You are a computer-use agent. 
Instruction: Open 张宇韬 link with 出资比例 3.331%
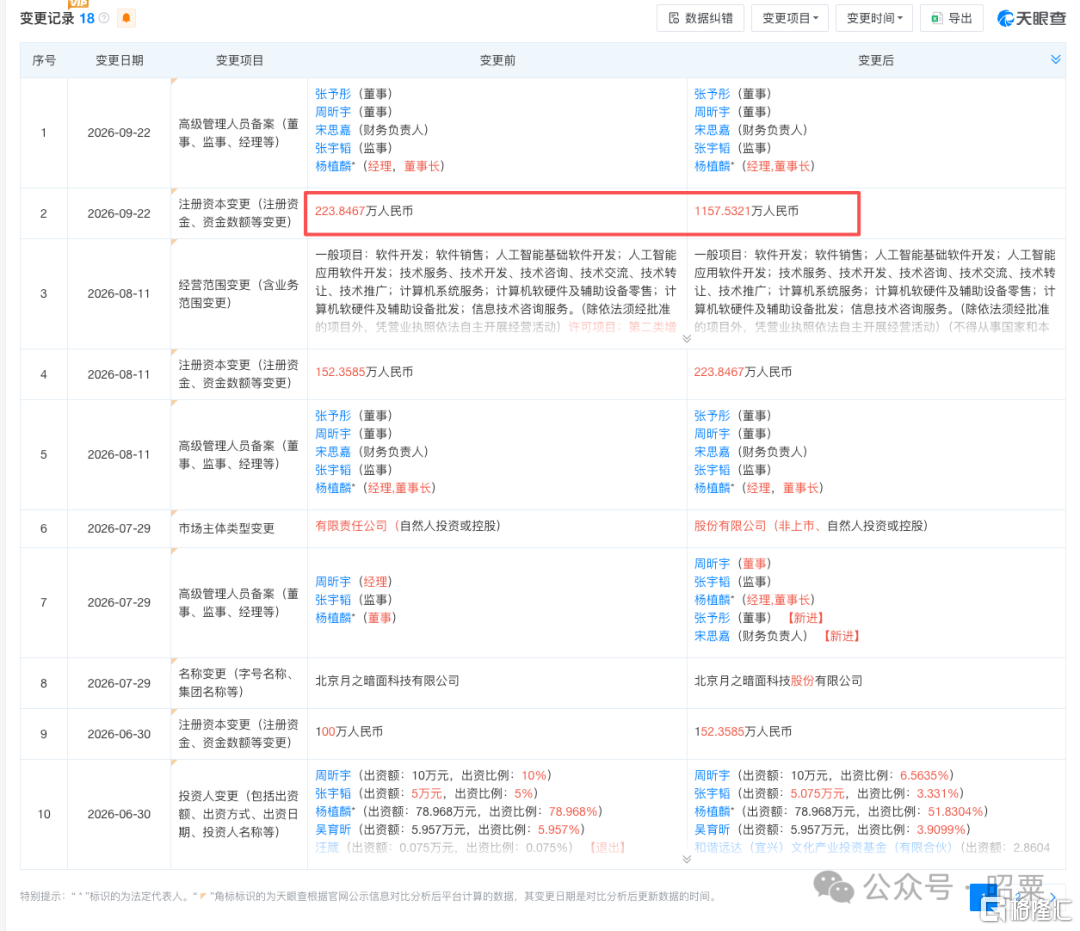point(712,794)
